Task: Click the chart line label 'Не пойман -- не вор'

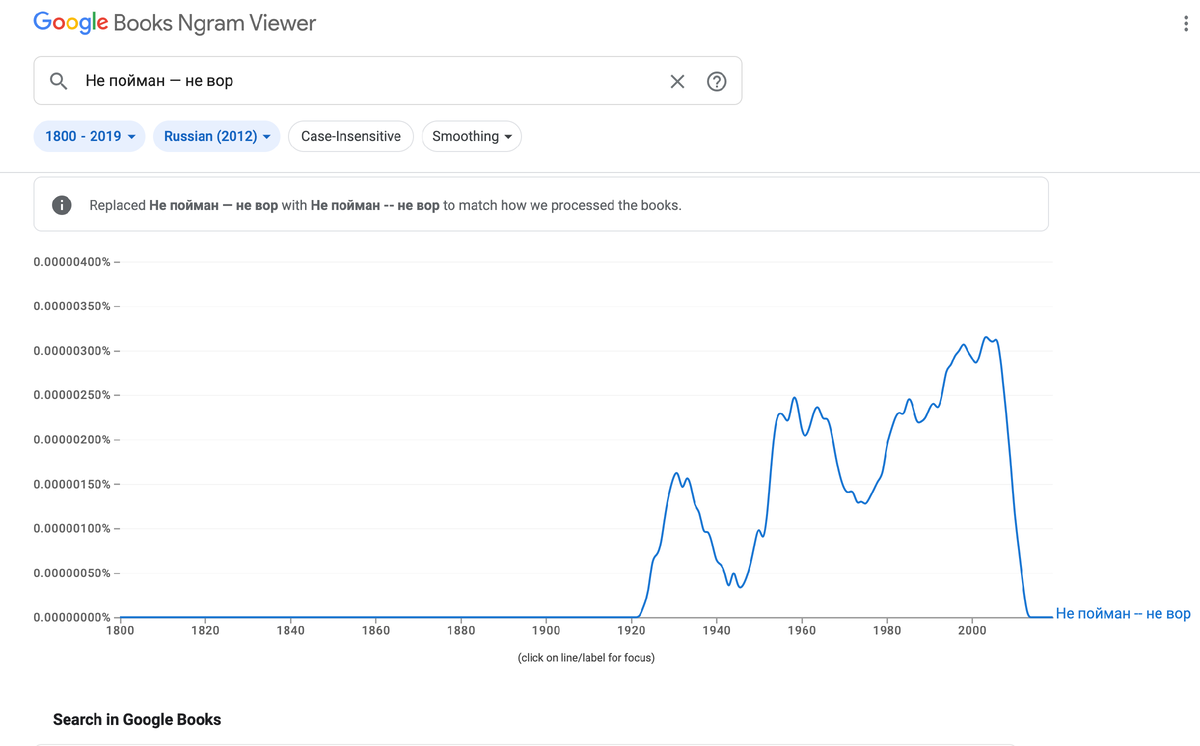Action: [x=1123, y=613]
